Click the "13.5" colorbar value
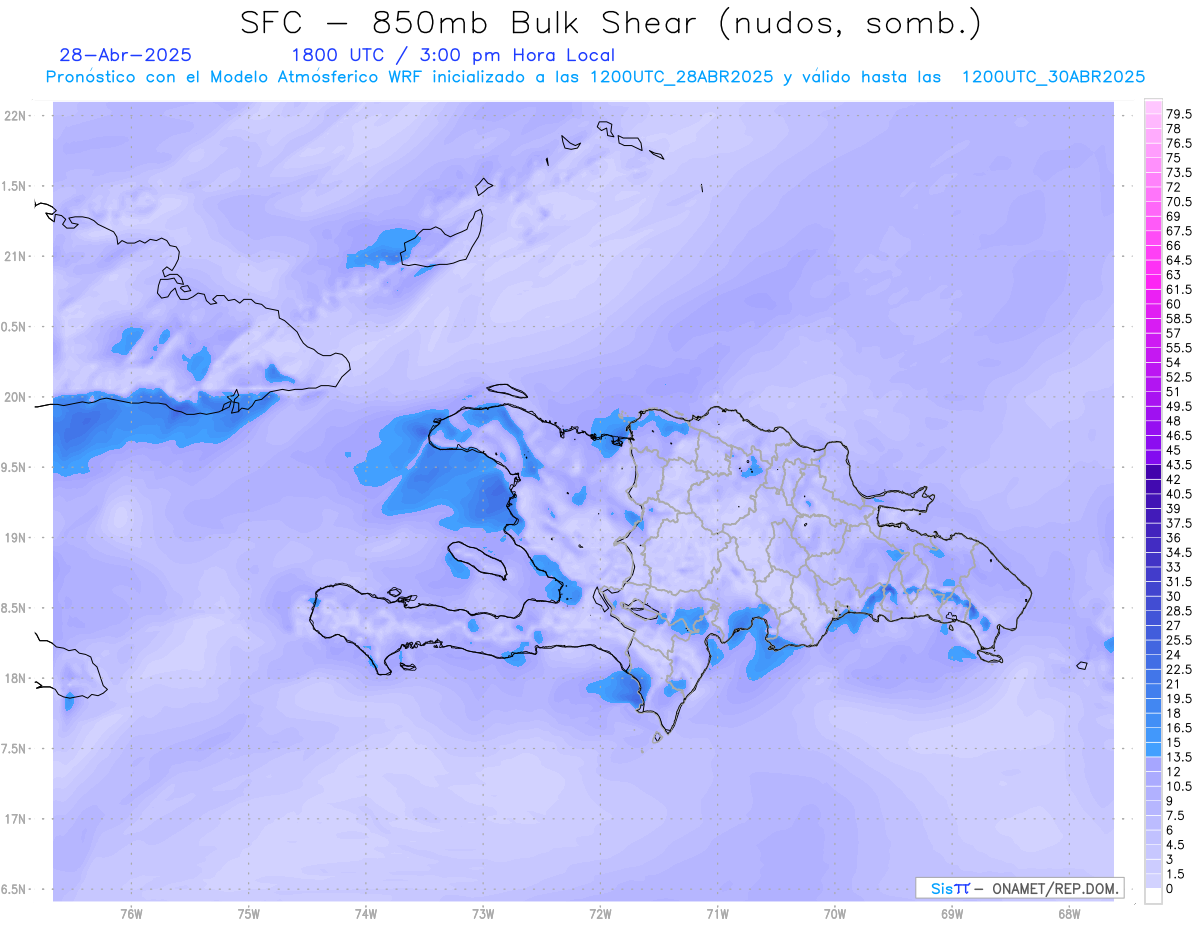The height and width of the screenshot is (927, 1200). point(1179,758)
